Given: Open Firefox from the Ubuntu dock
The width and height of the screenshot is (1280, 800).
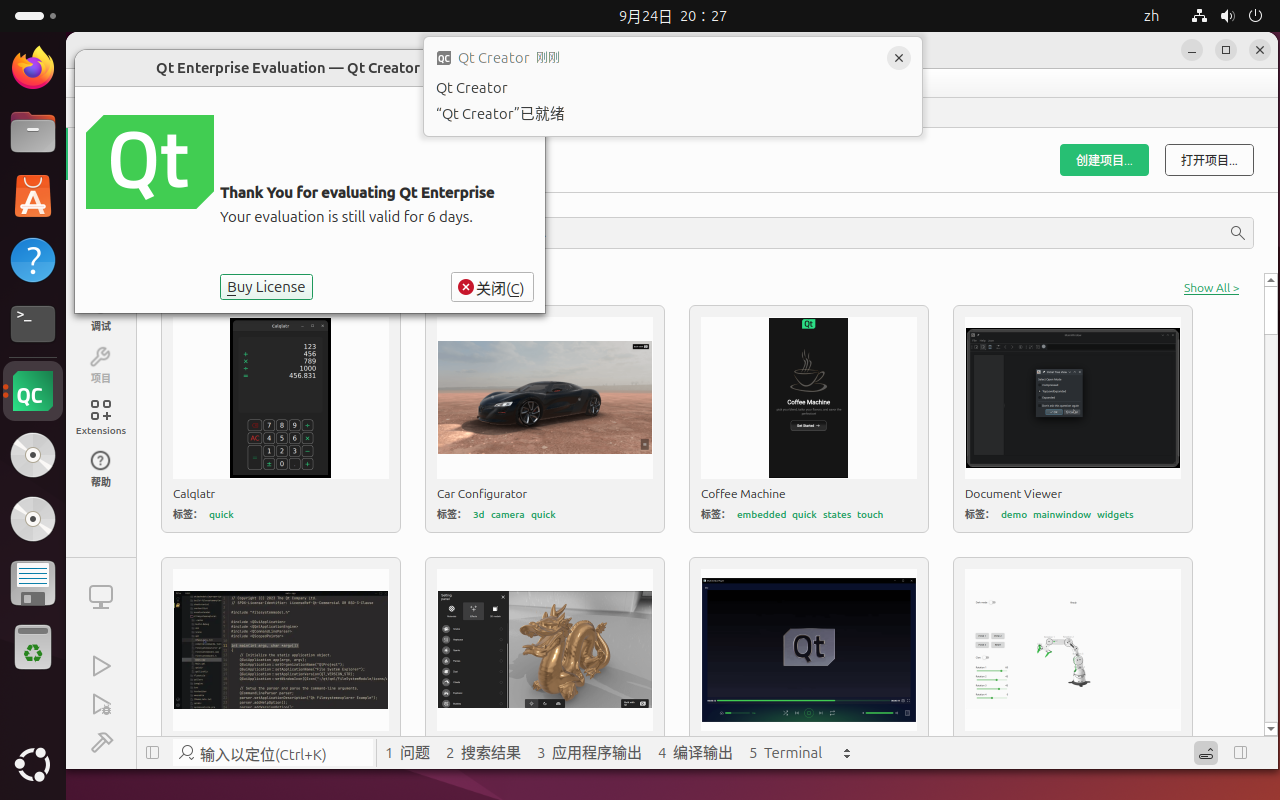Looking at the screenshot, I should tap(33, 68).
